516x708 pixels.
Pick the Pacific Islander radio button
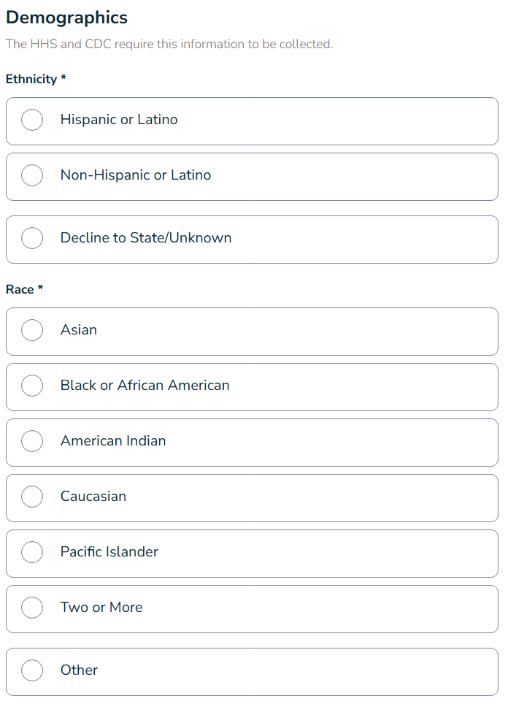(x=32, y=552)
